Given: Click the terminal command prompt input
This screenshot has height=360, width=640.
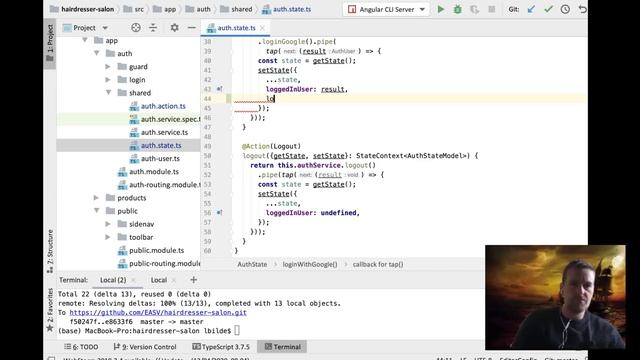Looking at the screenshot, I should click(237, 331).
